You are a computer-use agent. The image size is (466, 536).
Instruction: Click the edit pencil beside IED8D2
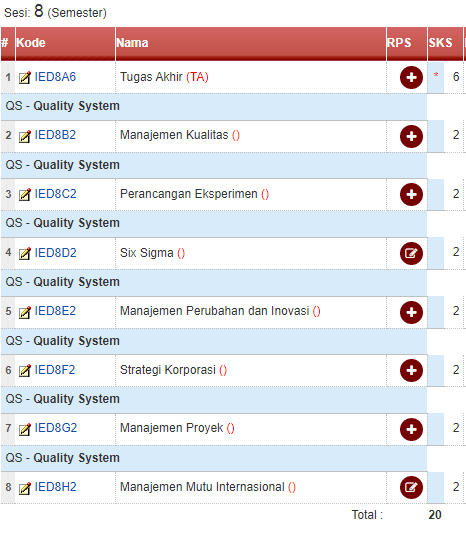tap(25, 253)
